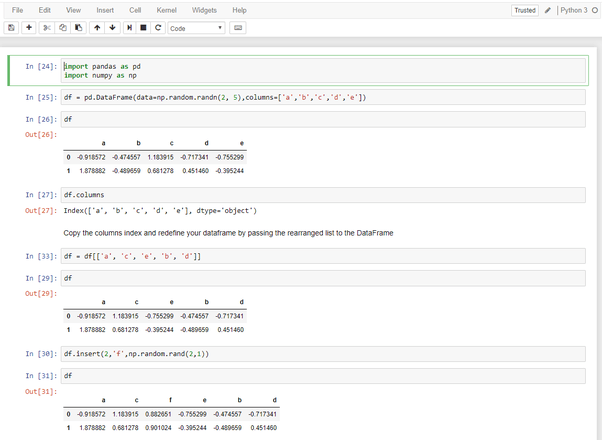Focus the In [26] df code cell
This screenshot has width=602, height=440.
click(323, 119)
